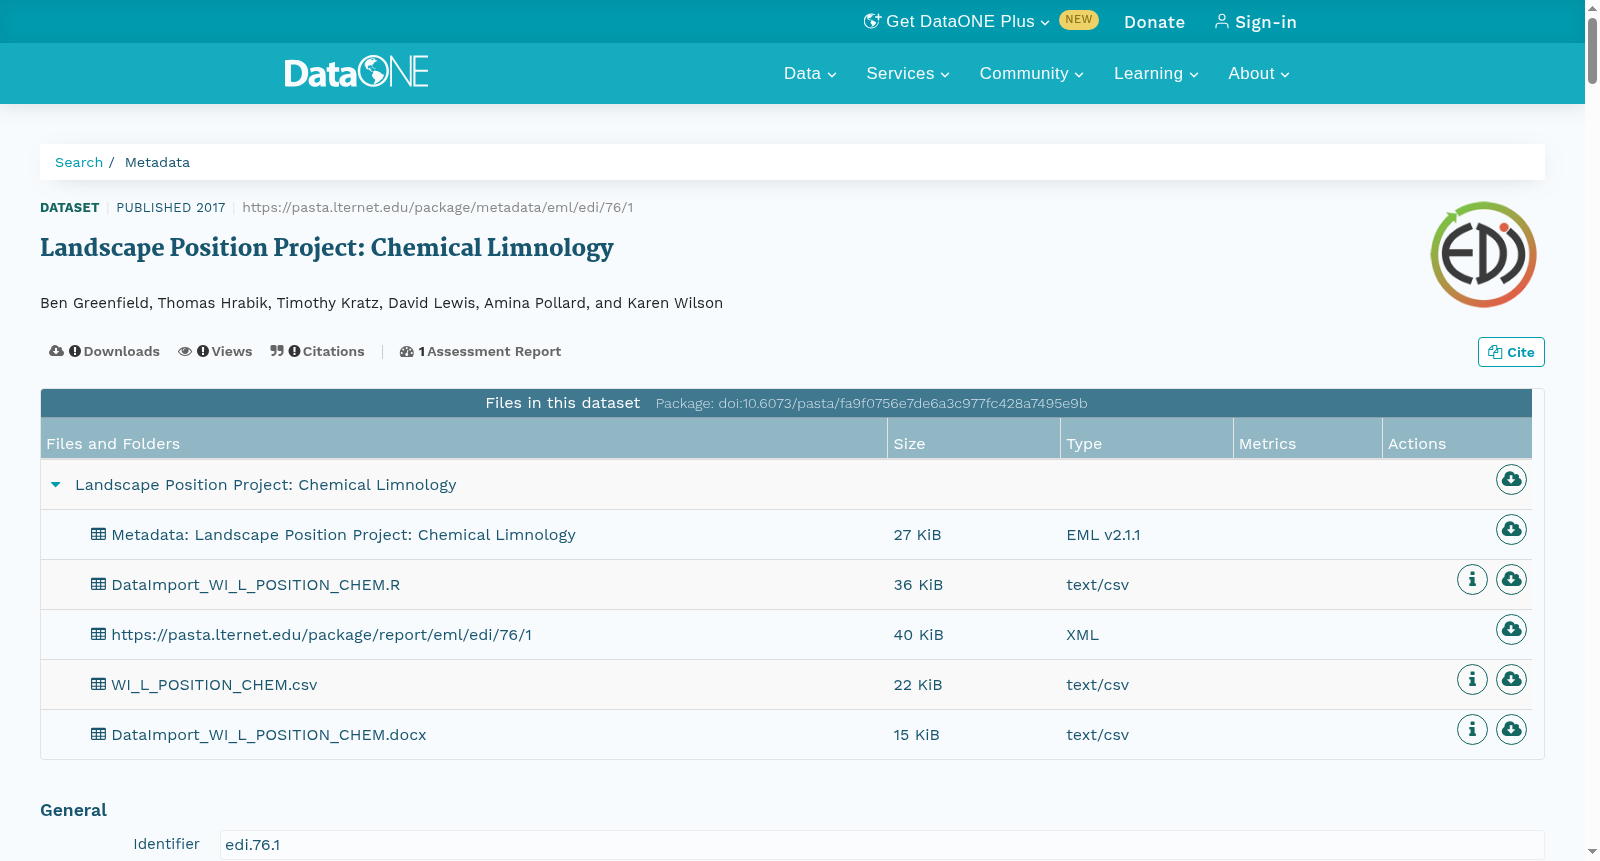Open pasta.lternet.edu report file link
Viewport: 1600px width, 861px height.
(x=321, y=635)
